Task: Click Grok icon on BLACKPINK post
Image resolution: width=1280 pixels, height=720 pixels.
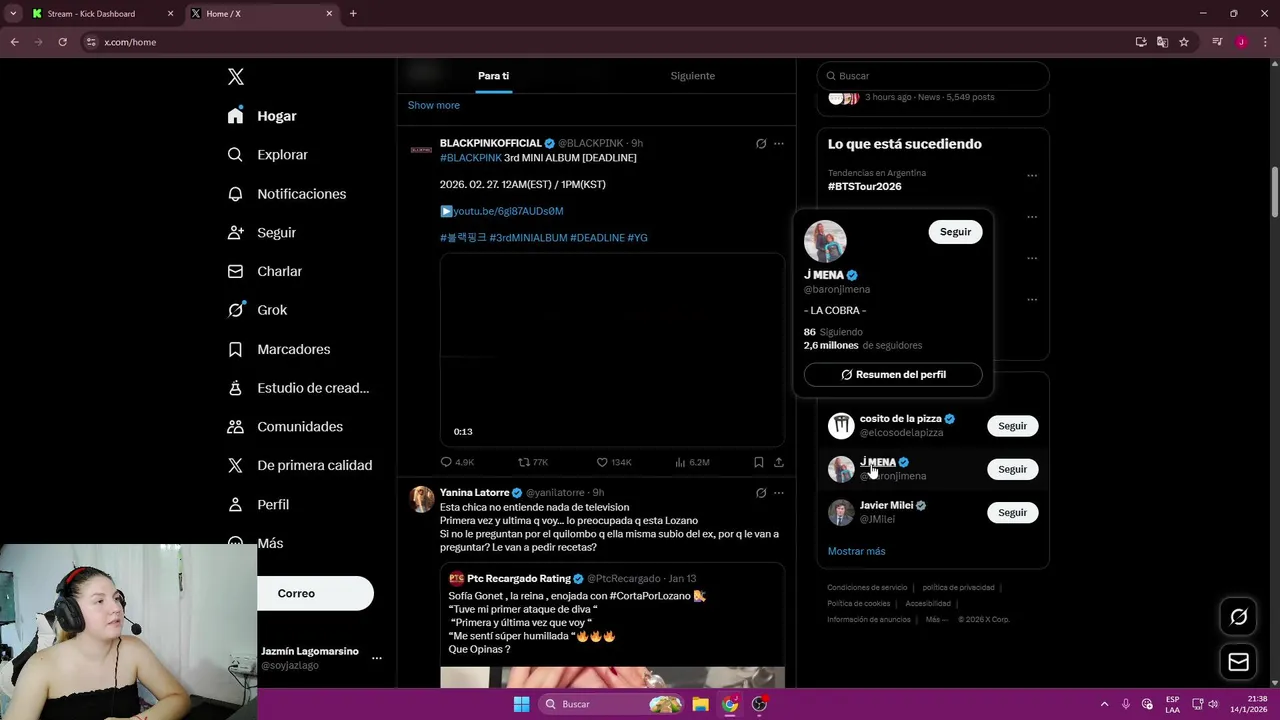Action: (x=761, y=144)
